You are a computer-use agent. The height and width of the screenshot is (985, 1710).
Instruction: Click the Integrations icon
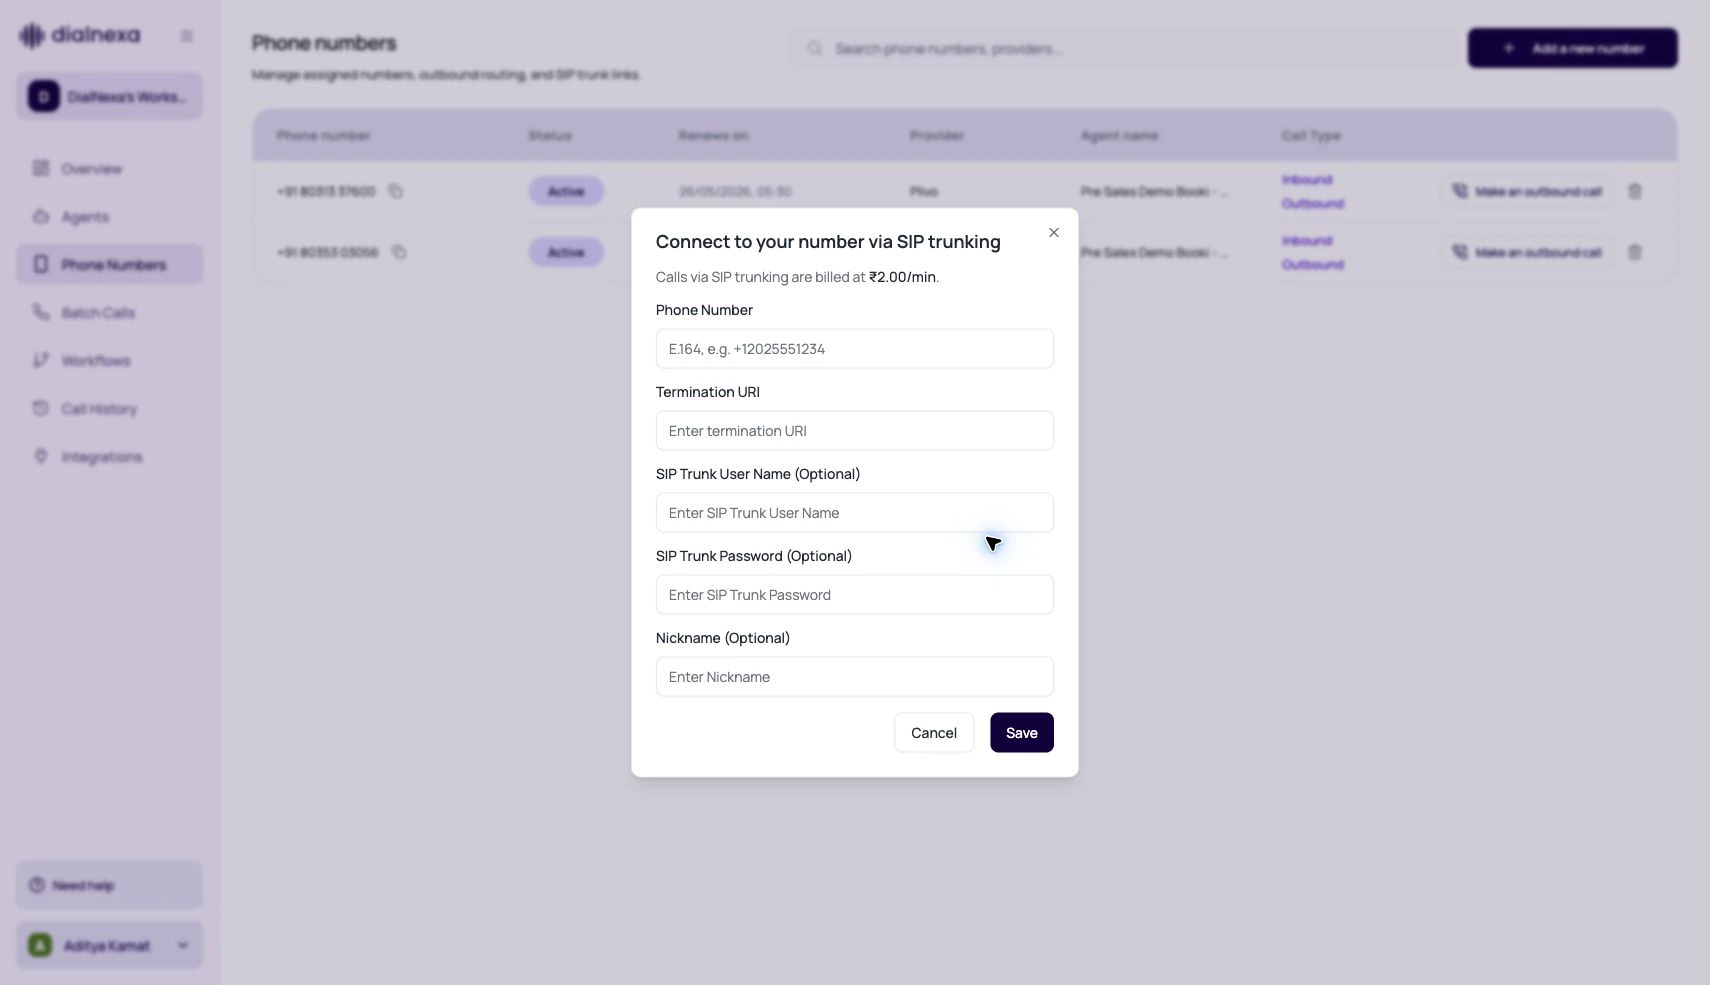pos(41,456)
